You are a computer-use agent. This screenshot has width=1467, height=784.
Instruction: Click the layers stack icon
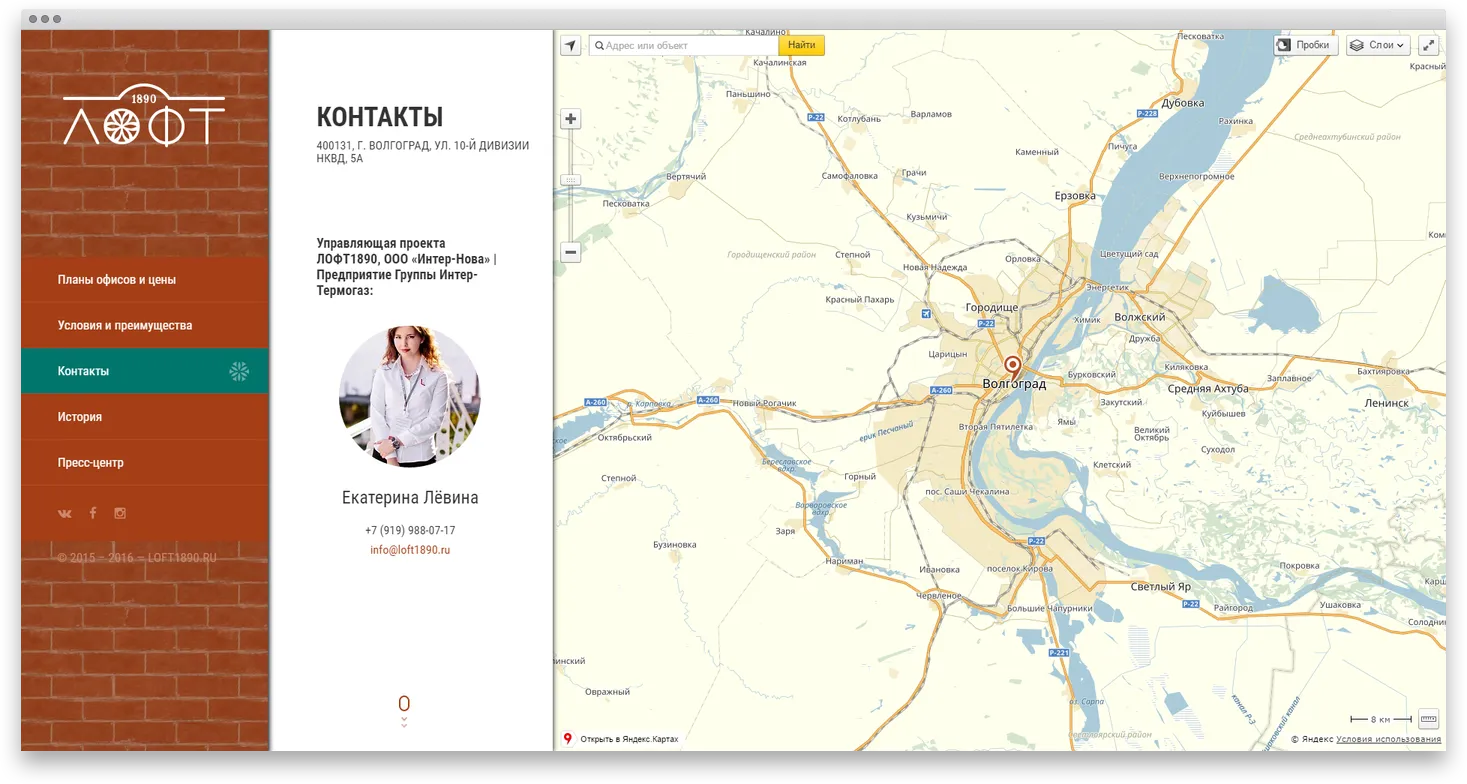[x=1357, y=45]
